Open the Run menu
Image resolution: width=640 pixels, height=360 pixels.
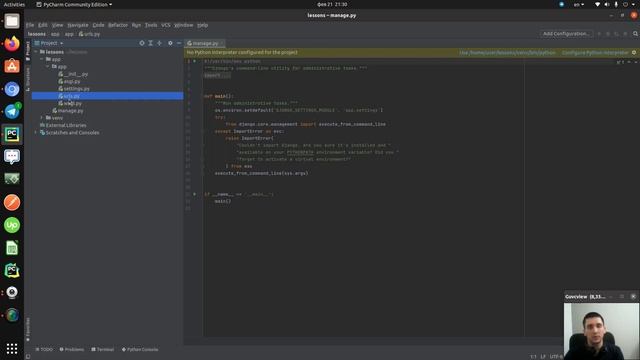(136, 25)
